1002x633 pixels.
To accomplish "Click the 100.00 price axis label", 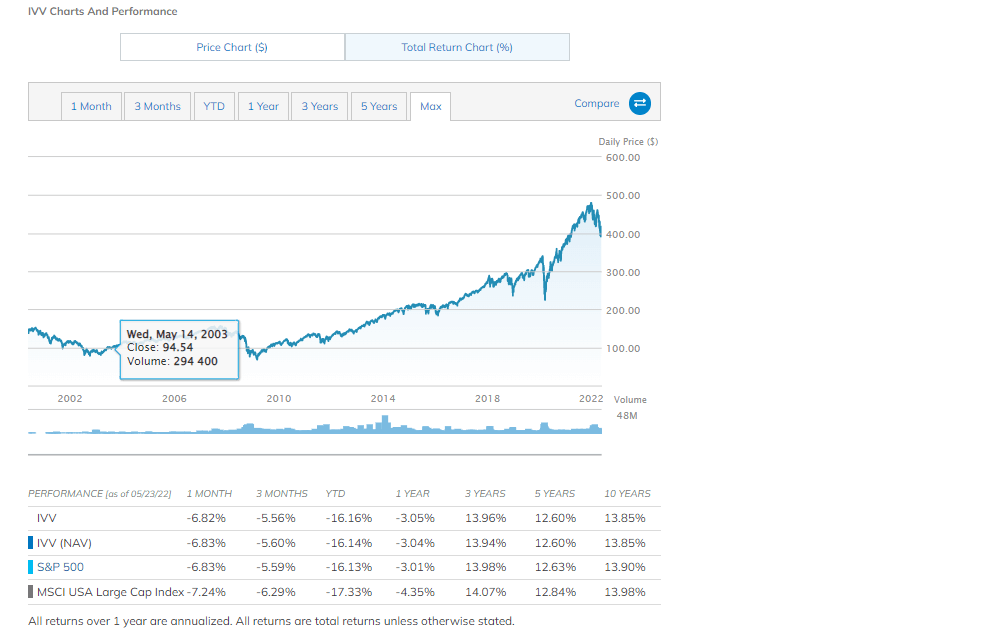I will pos(623,349).
